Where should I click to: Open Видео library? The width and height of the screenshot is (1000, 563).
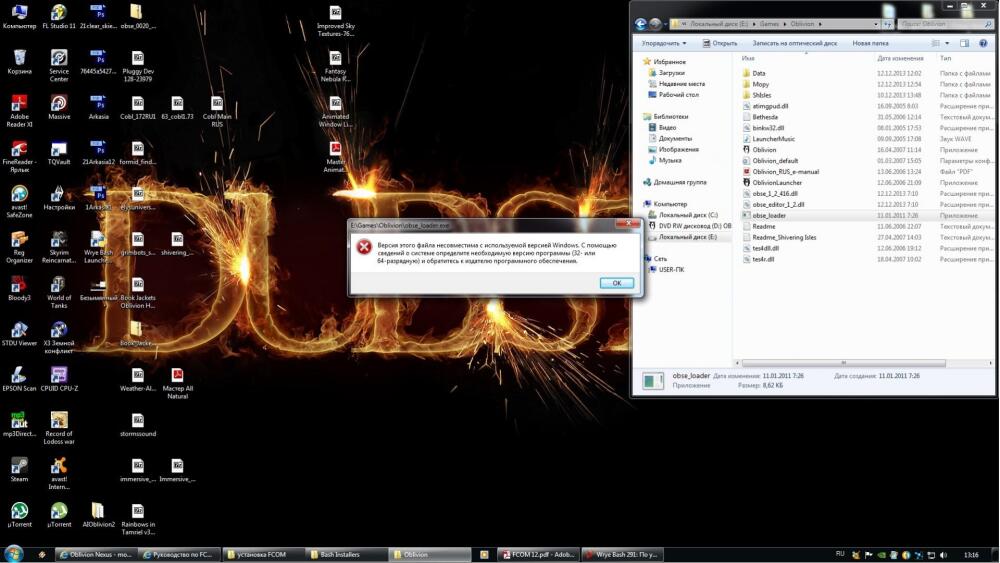click(x=667, y=128)
